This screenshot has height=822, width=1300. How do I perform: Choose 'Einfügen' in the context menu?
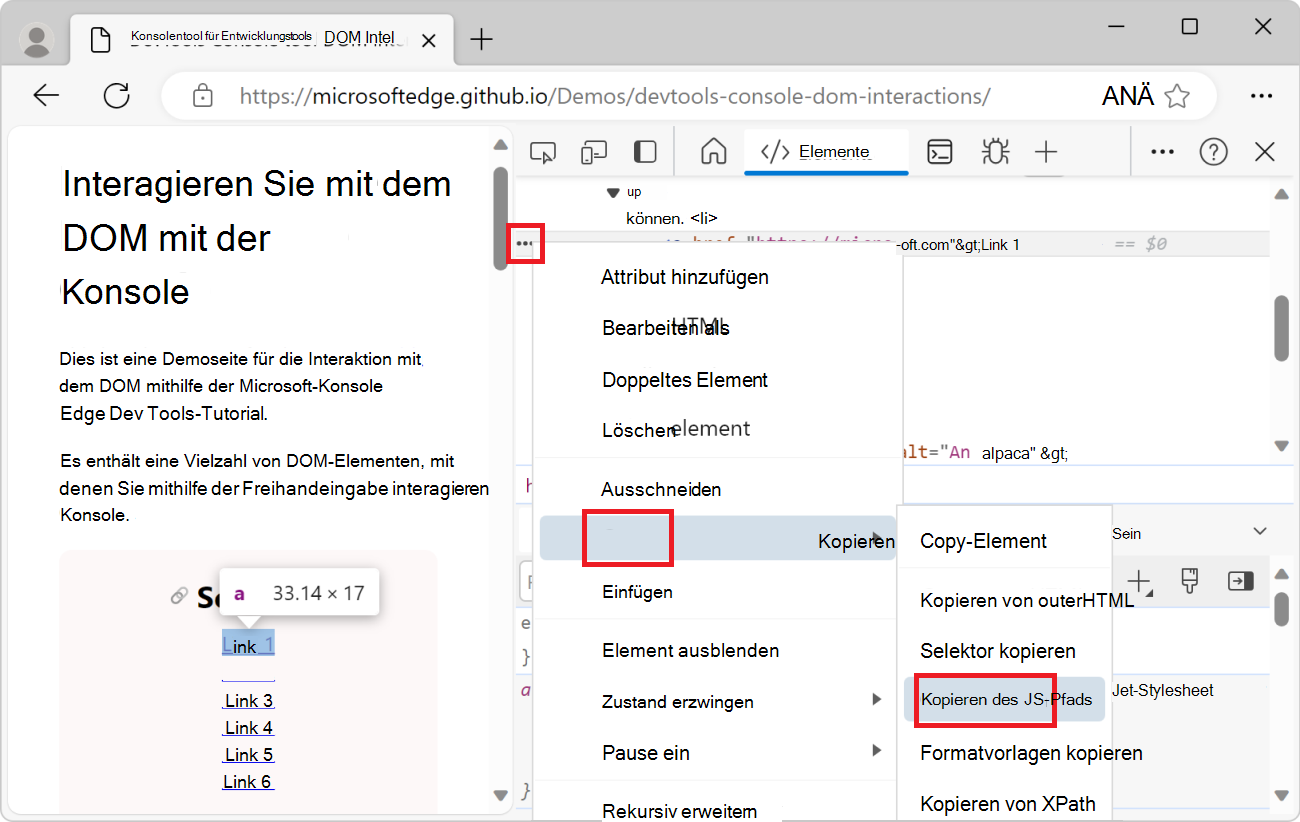point(637,592)
